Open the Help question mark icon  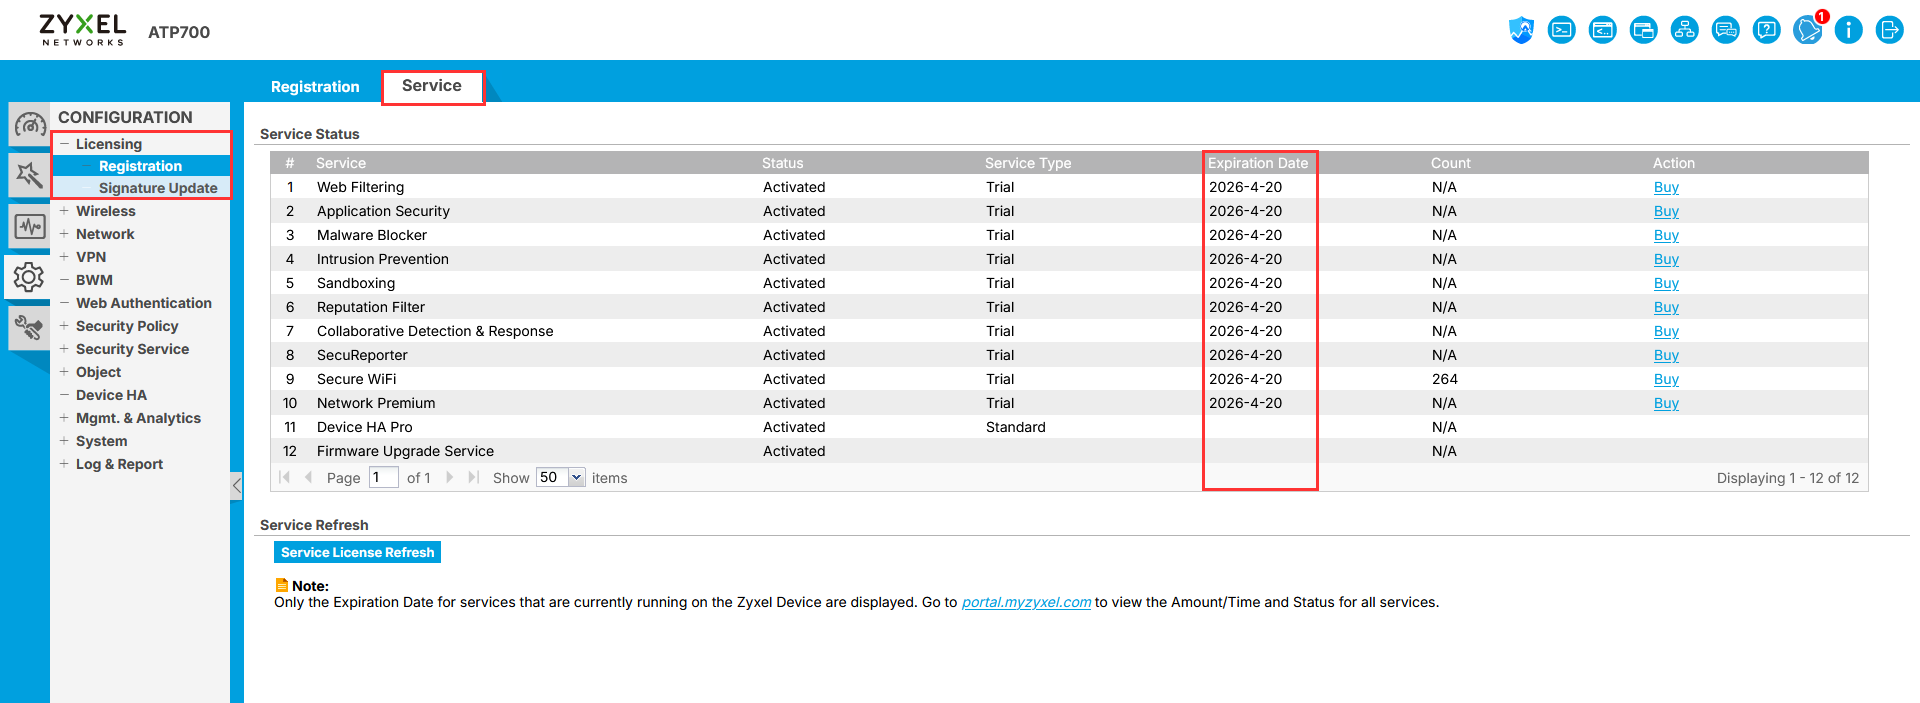1767,30
